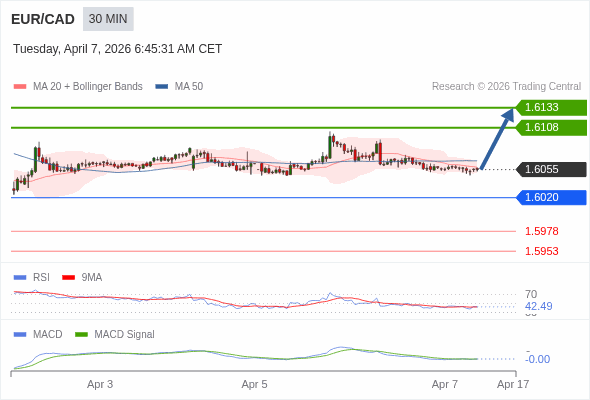The width and height of the screenshot is (590, 400).
Task: Click the RSI value 42.49
Action: 539,306
